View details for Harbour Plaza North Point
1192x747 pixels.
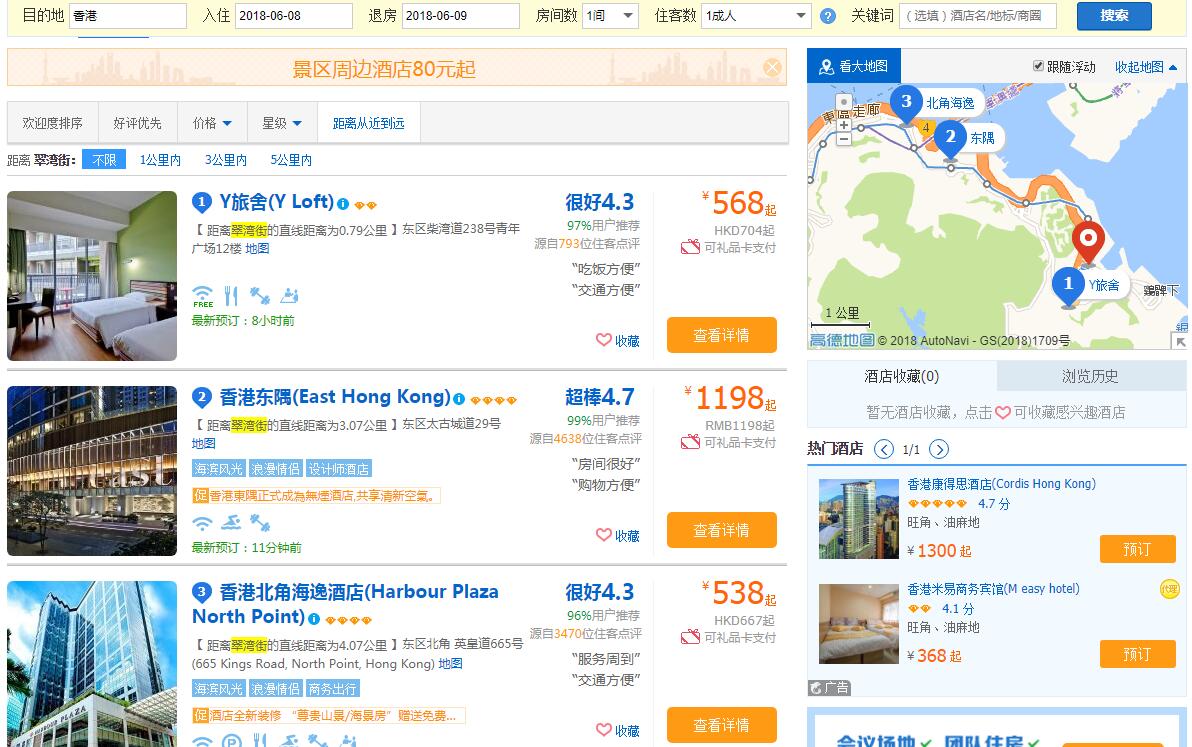[721, 725]
